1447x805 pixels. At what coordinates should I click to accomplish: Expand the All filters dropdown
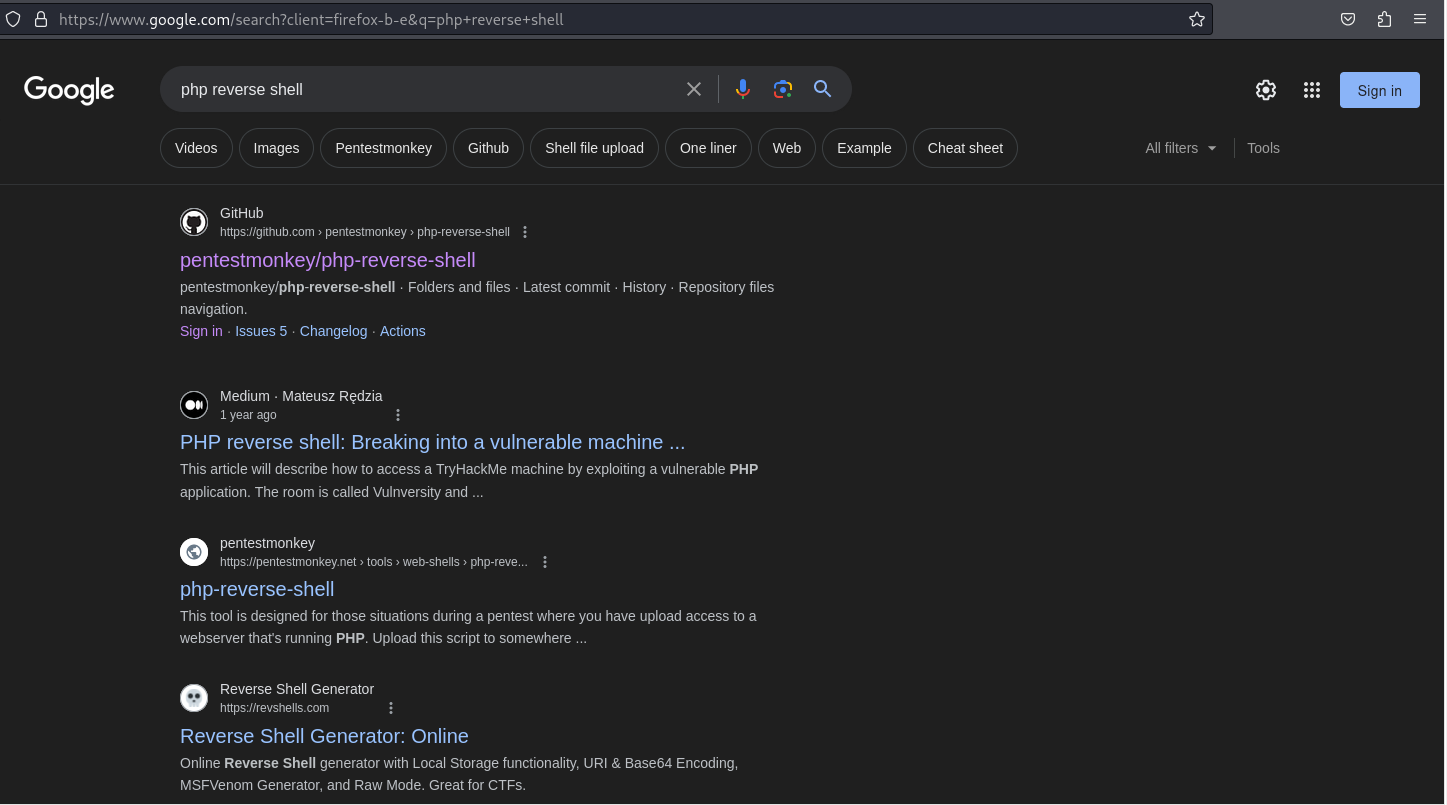click(1181, 148)
